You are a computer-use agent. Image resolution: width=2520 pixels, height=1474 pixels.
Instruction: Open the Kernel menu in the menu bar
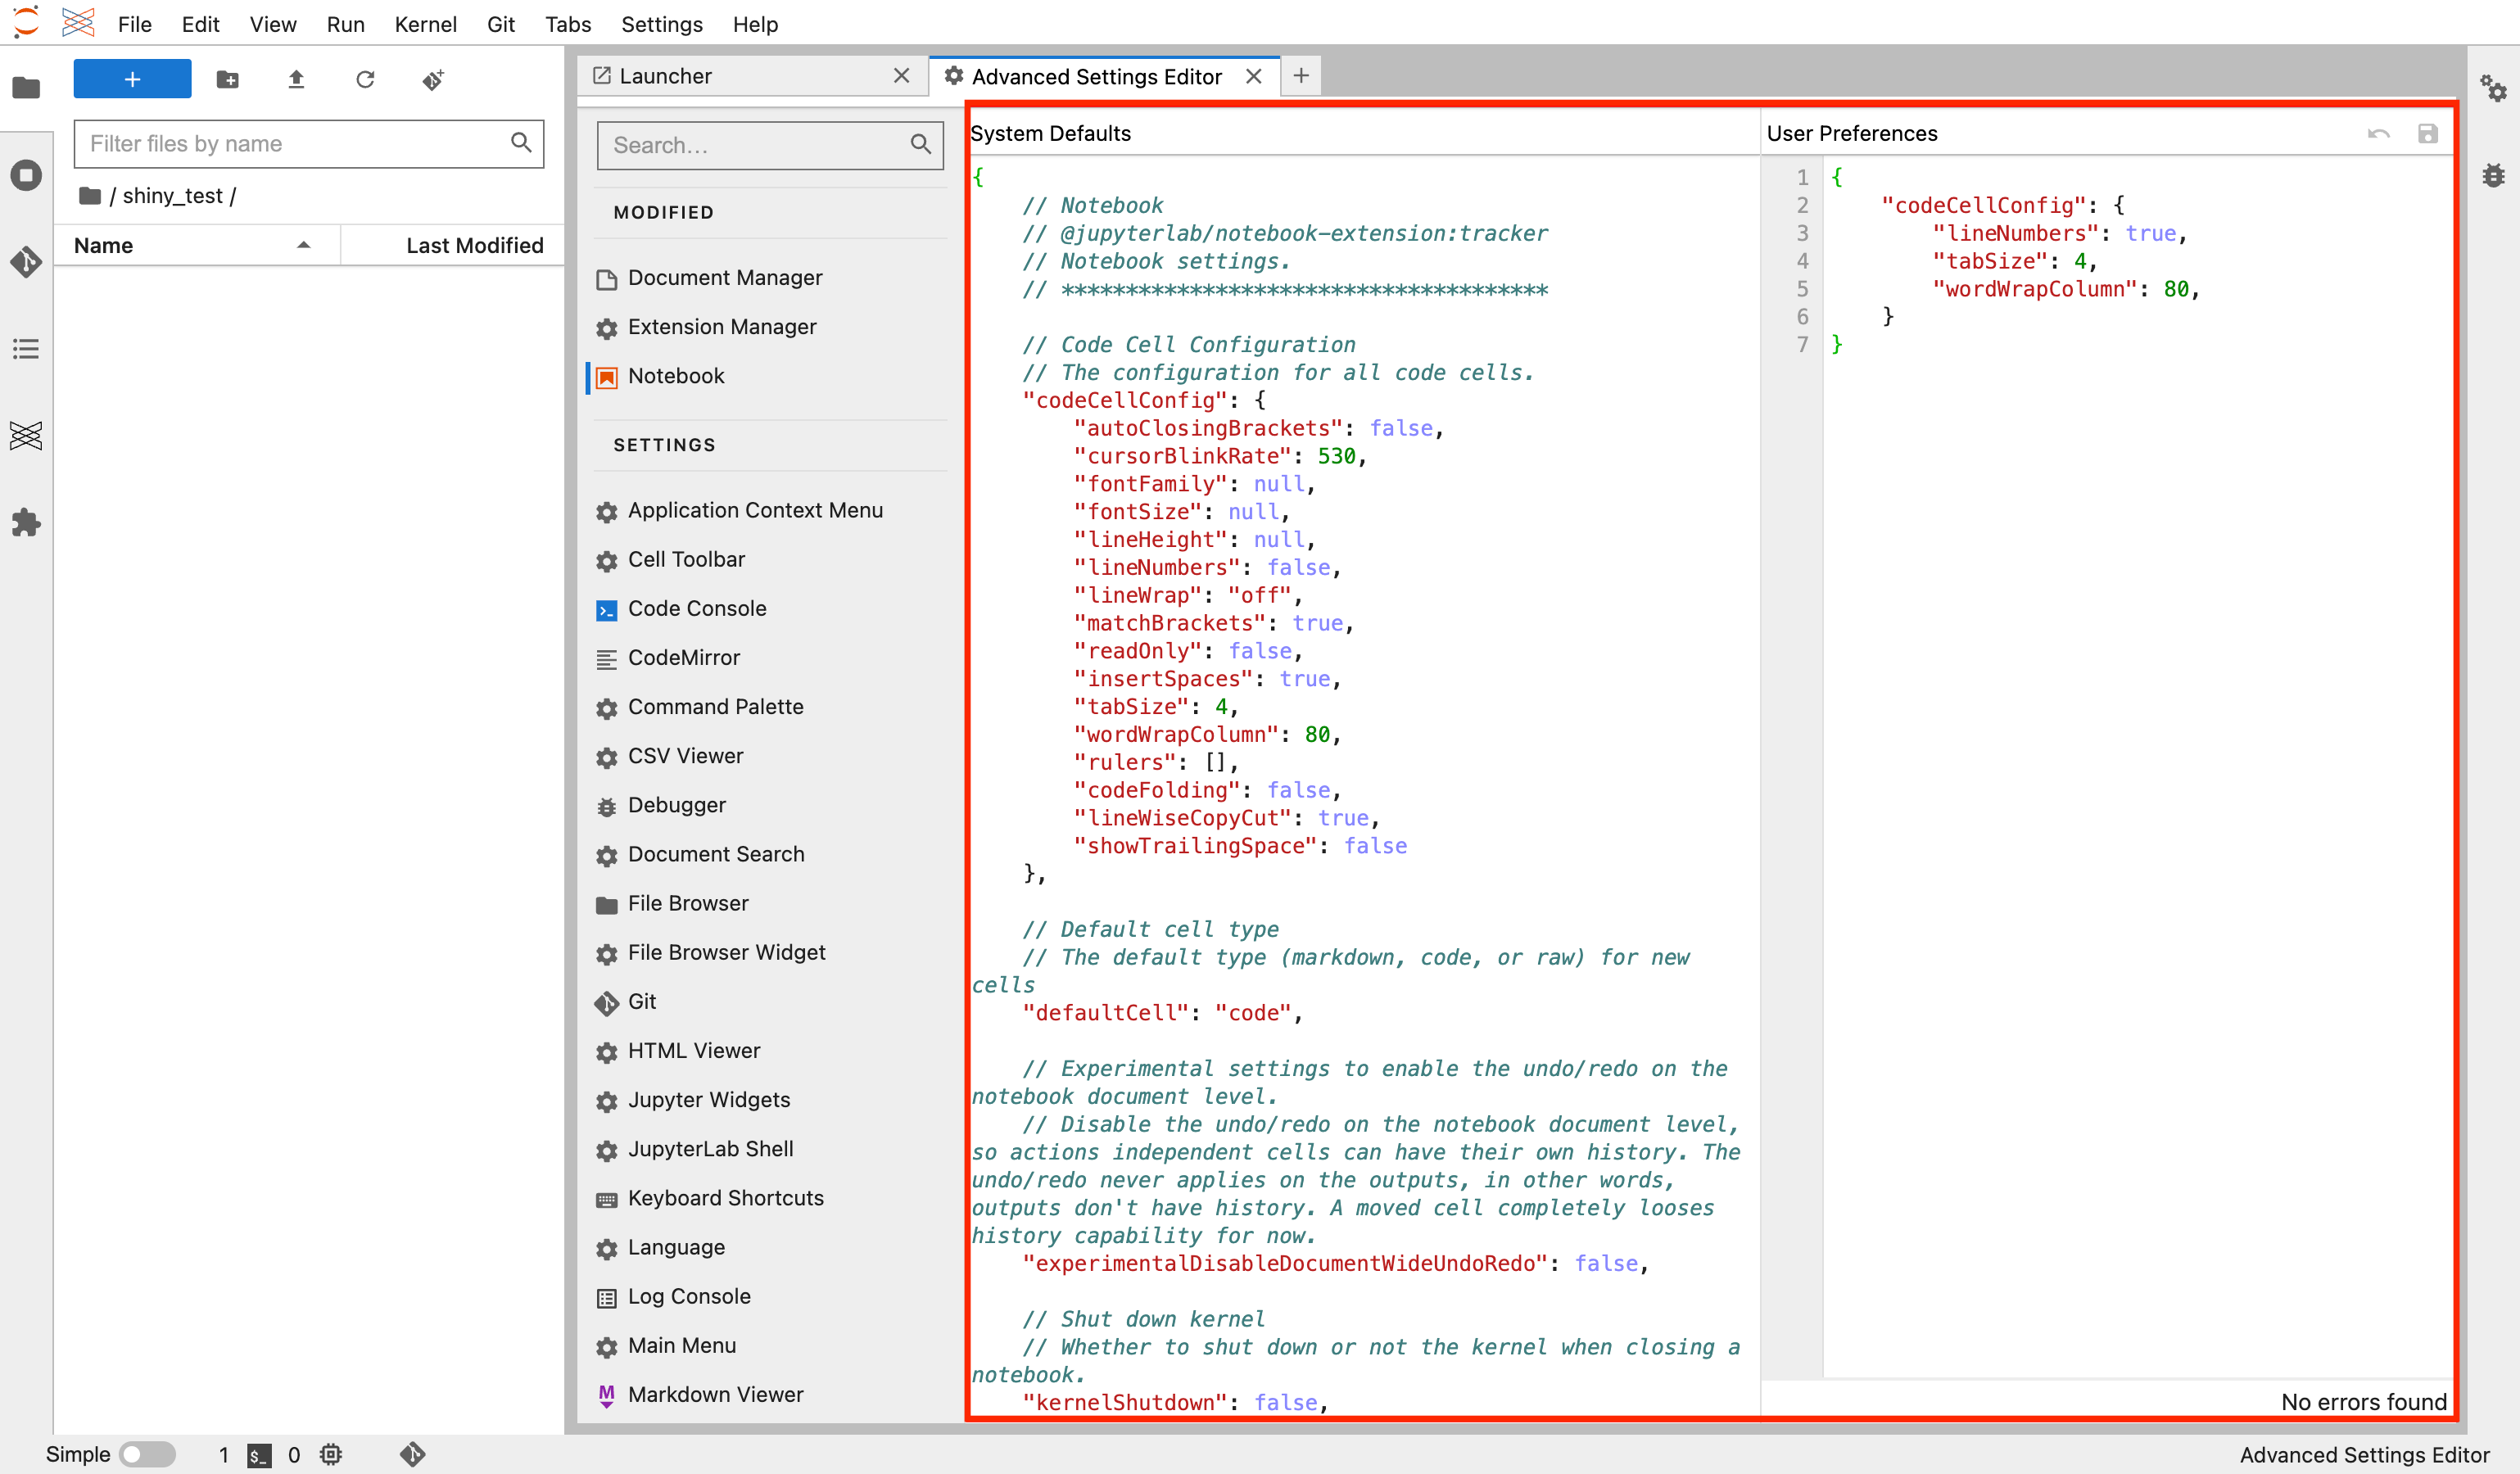(x=428, y=25)
